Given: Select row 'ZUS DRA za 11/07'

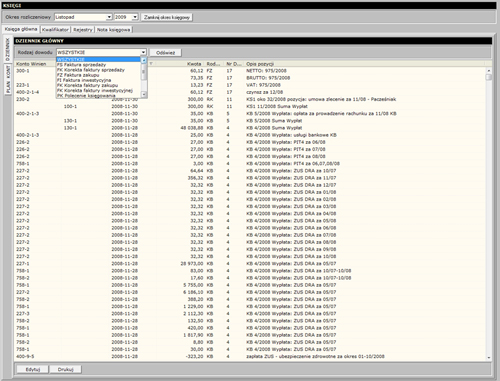Looking at the screenshot, I should [250, 178].
